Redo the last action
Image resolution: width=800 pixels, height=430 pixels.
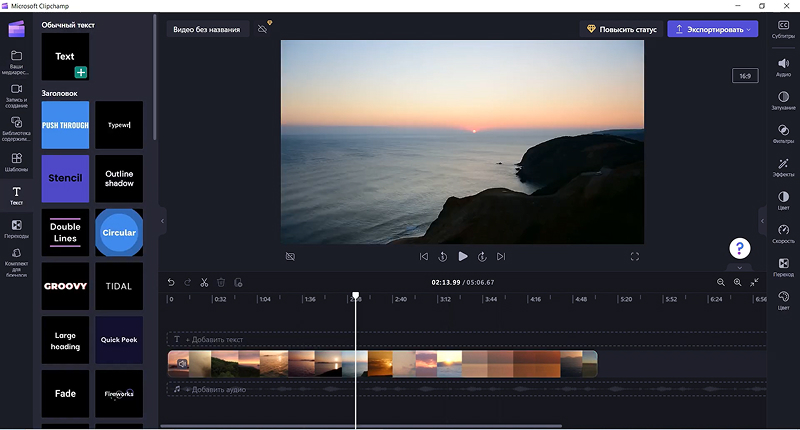[188, 282]
